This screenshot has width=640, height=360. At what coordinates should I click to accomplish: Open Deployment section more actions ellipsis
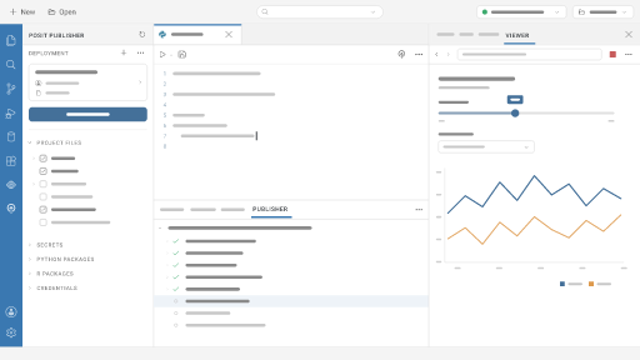click(x=140, y=53)
